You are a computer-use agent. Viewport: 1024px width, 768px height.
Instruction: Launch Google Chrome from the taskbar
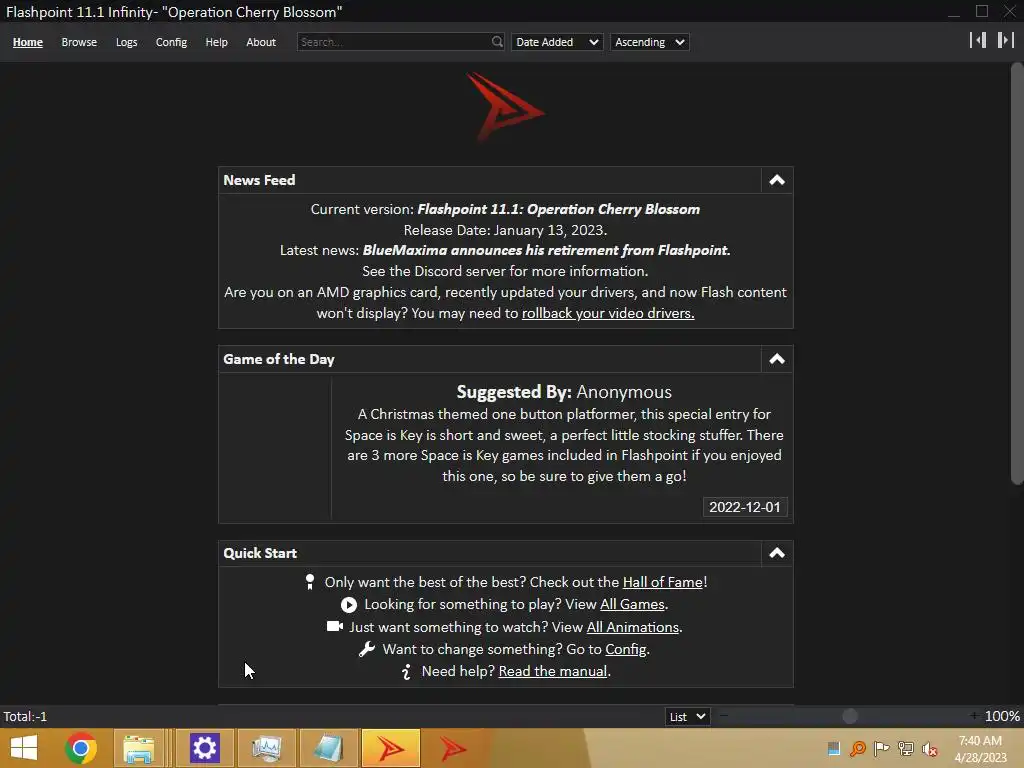[81, 748]
